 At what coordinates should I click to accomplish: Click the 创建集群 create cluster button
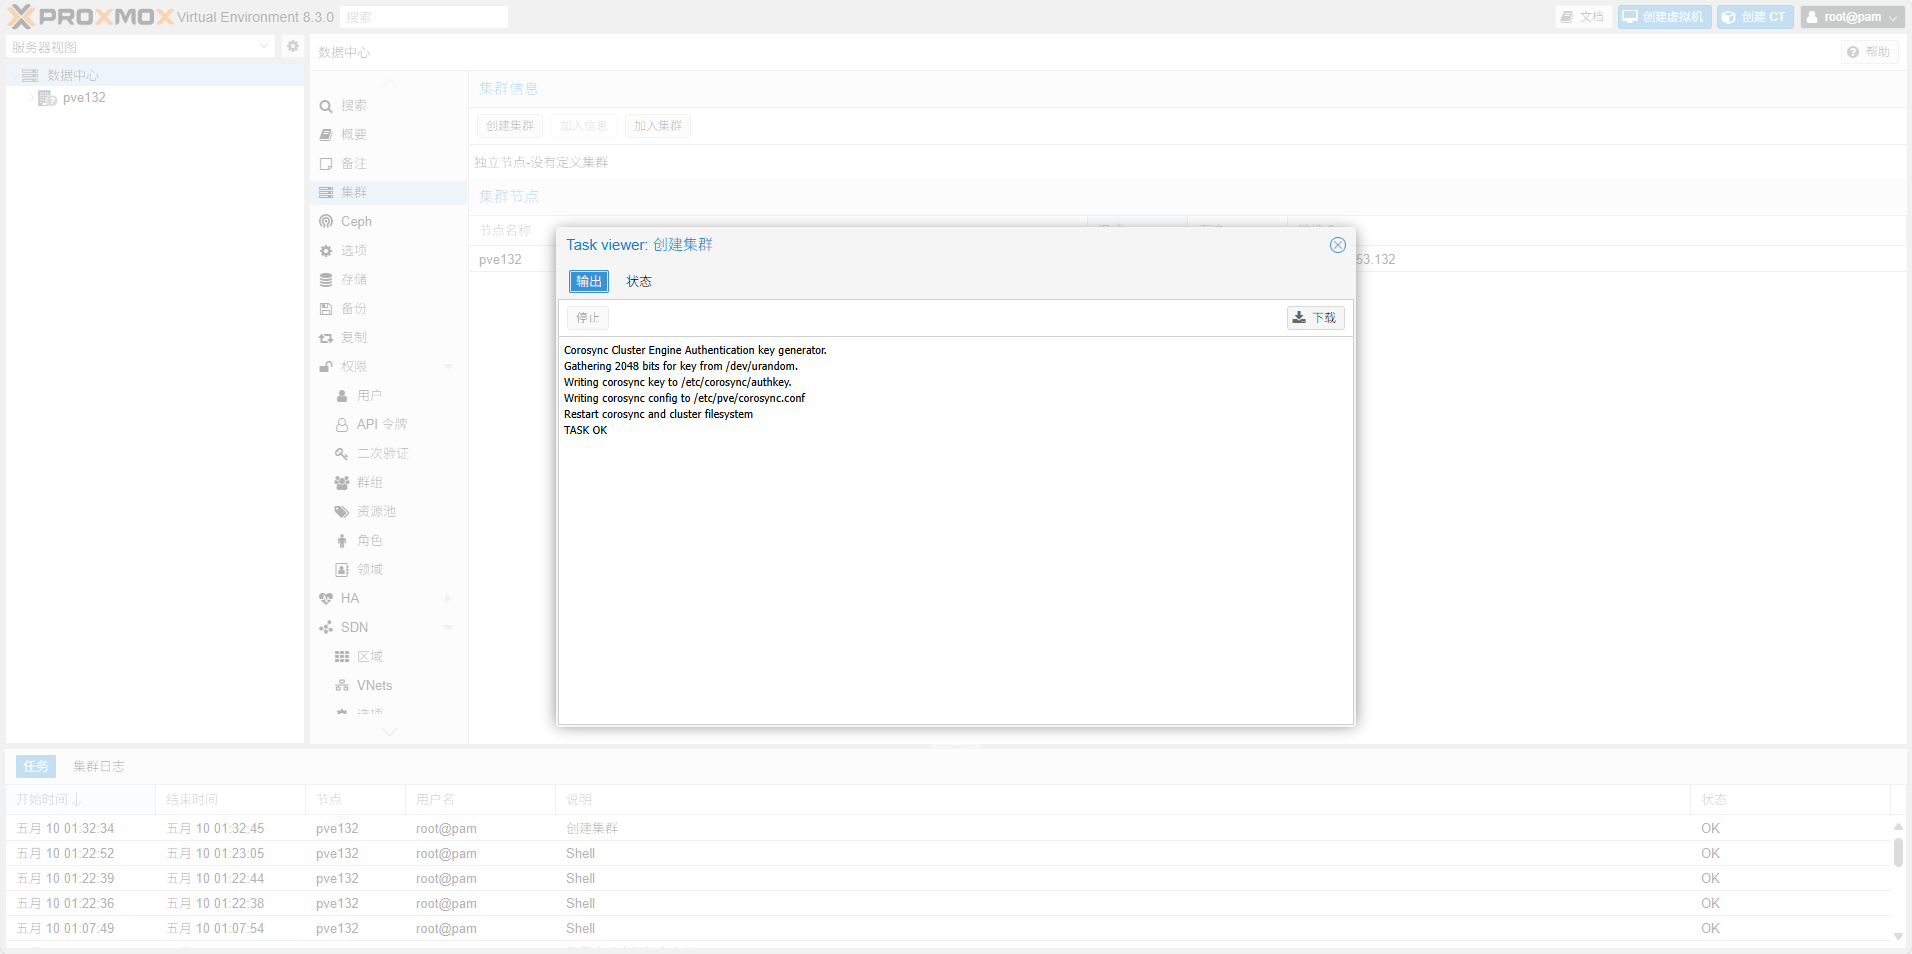point(510,126)
